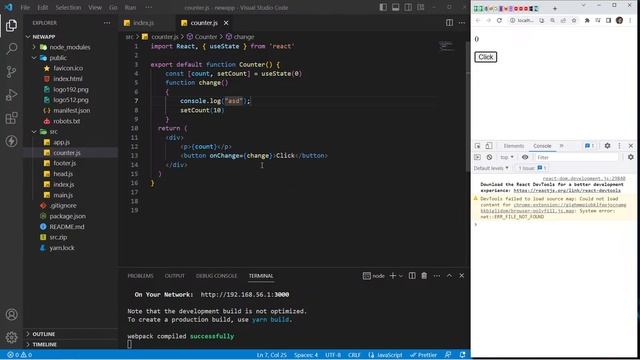Expand the OUTLINE section
The image size is (640, 360).
point(43,334)
